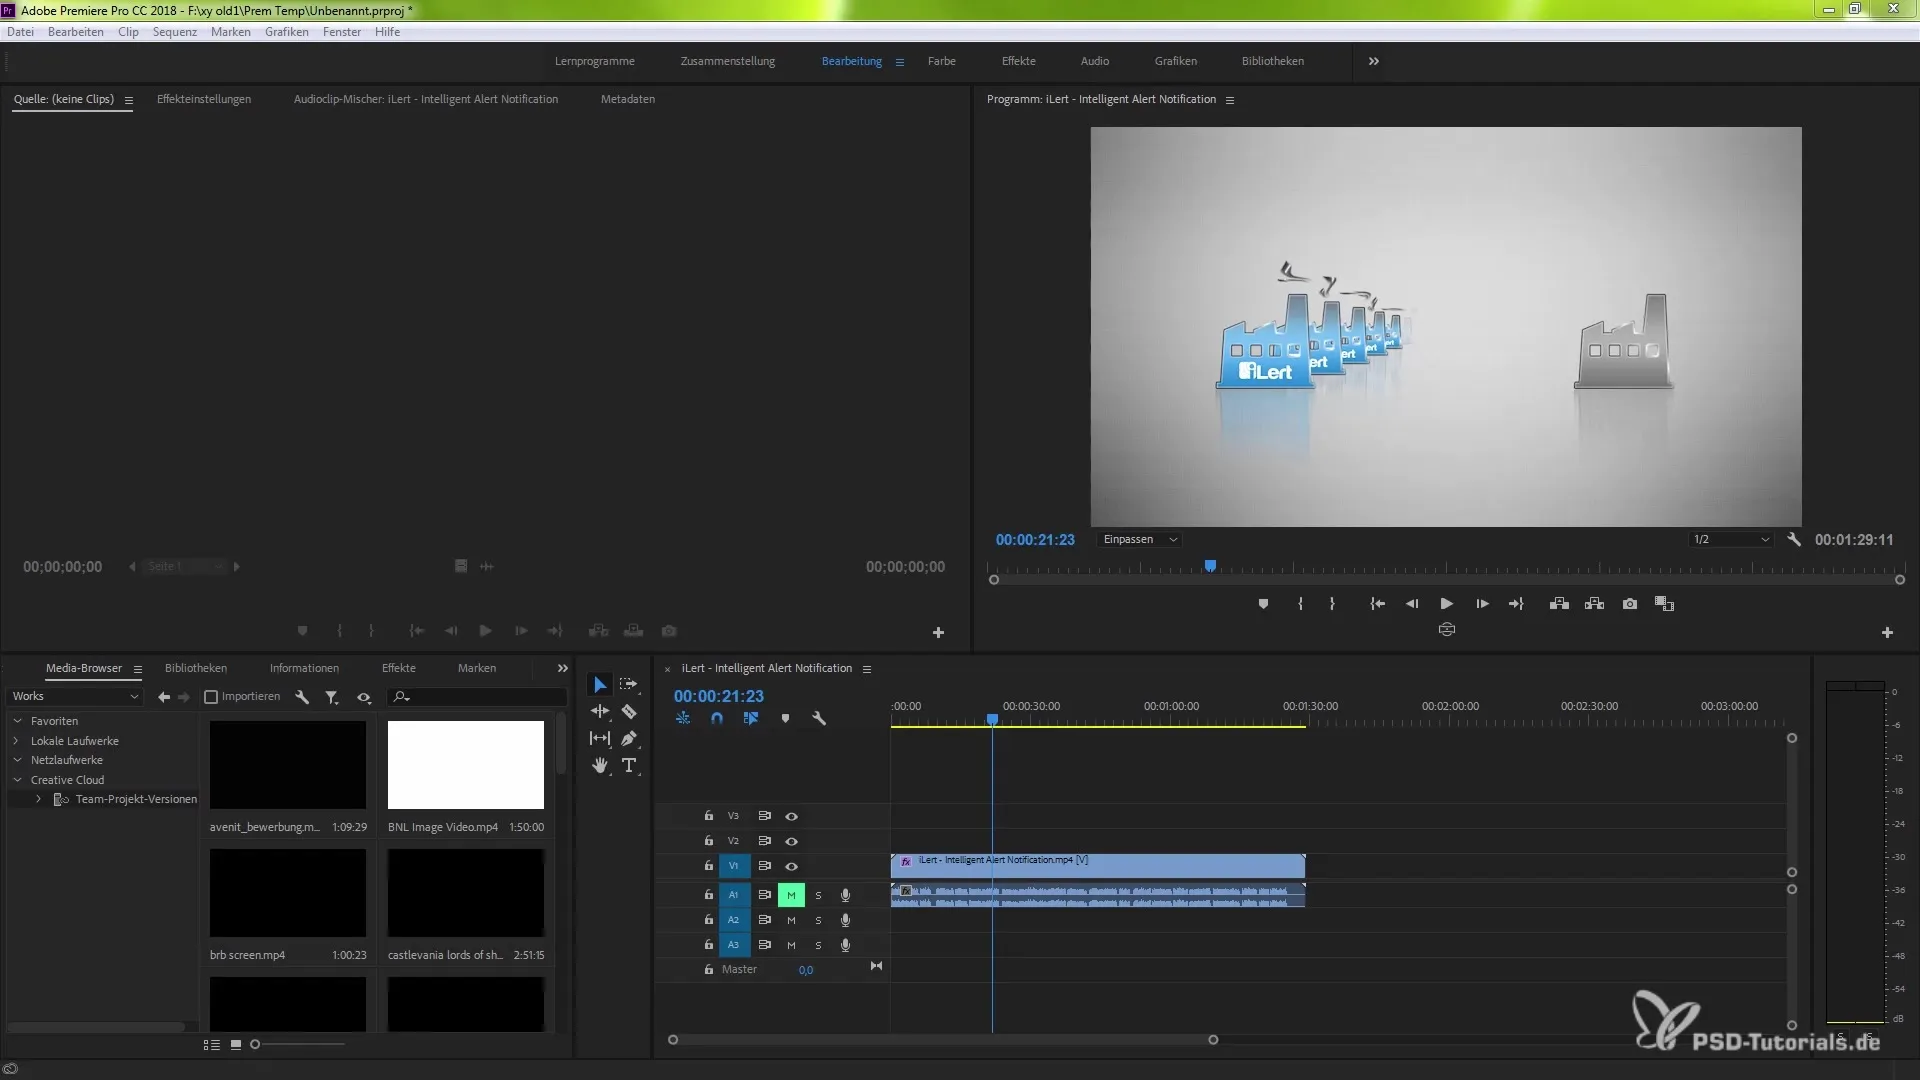
Task: Export frame with camera icon
Action: pos(1630,604)
